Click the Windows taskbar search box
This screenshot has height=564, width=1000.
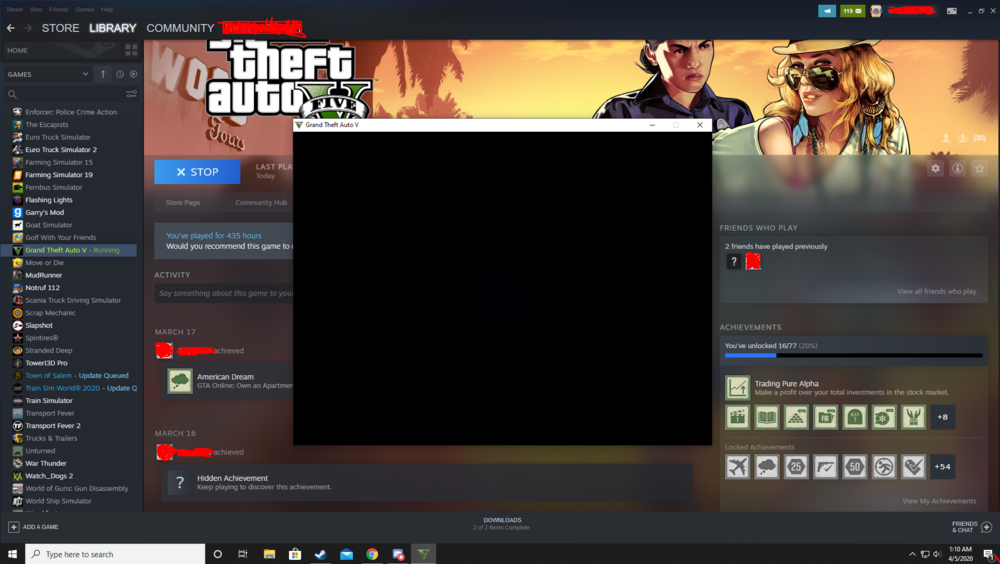[115, 554]
